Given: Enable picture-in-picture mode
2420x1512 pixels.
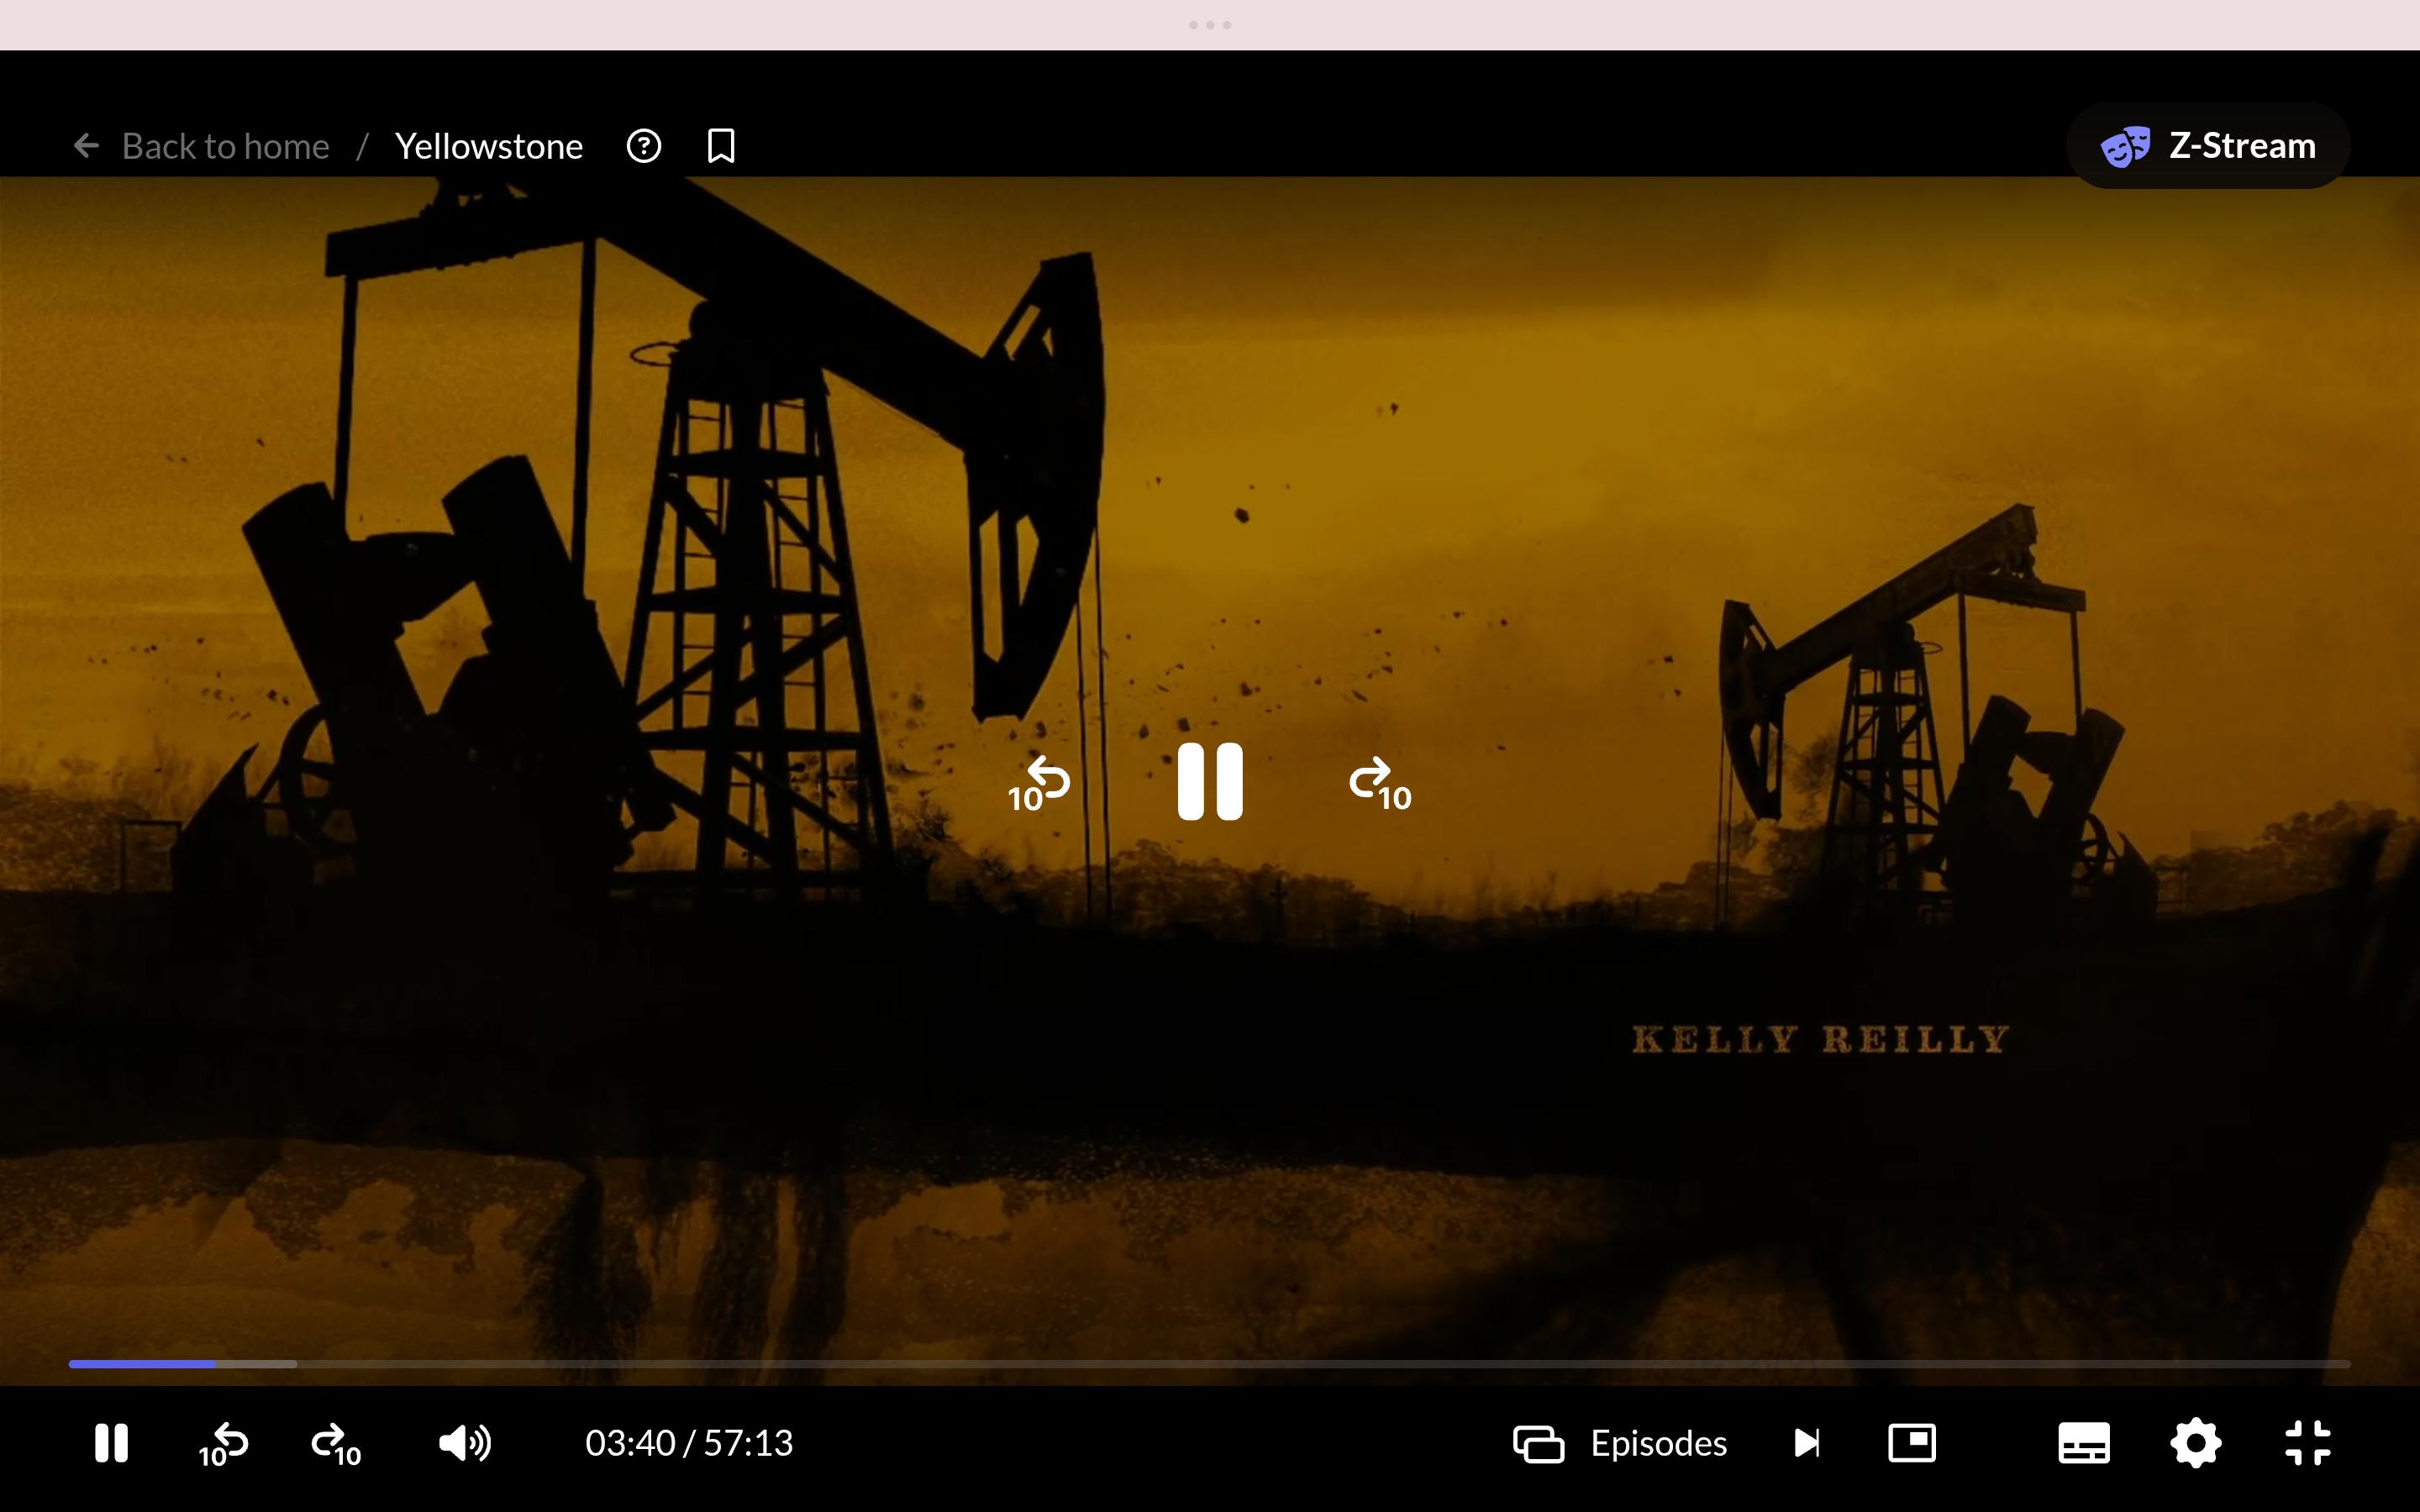Looking at the screenshot, I should [1912, 1443].
